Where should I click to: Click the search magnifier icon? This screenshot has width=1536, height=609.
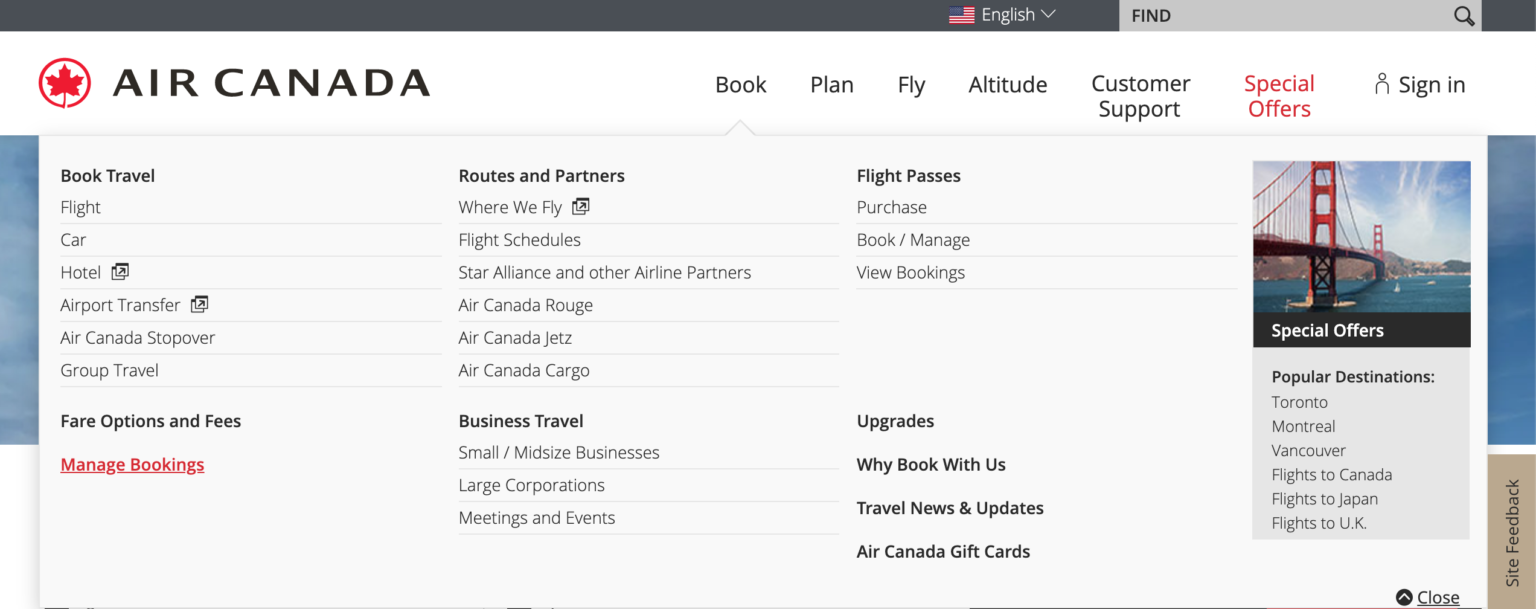tap(1464, 16)
